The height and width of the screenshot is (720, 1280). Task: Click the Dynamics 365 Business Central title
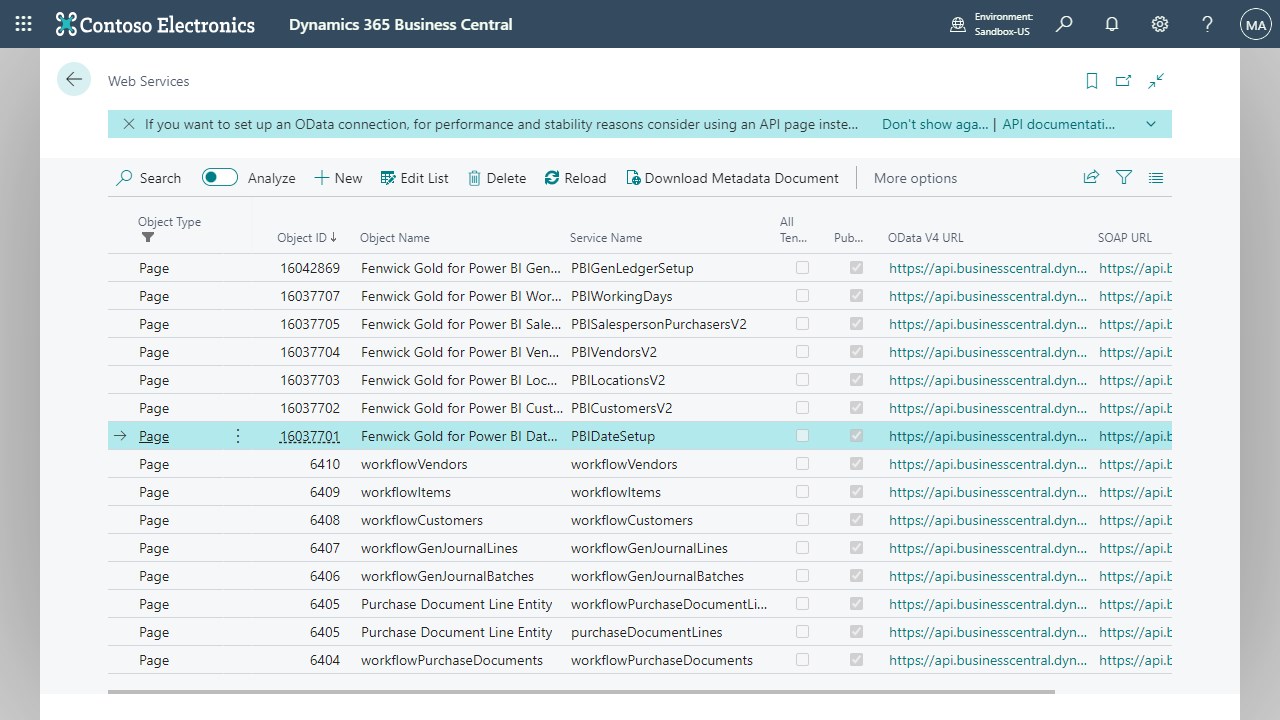point(400,24)
